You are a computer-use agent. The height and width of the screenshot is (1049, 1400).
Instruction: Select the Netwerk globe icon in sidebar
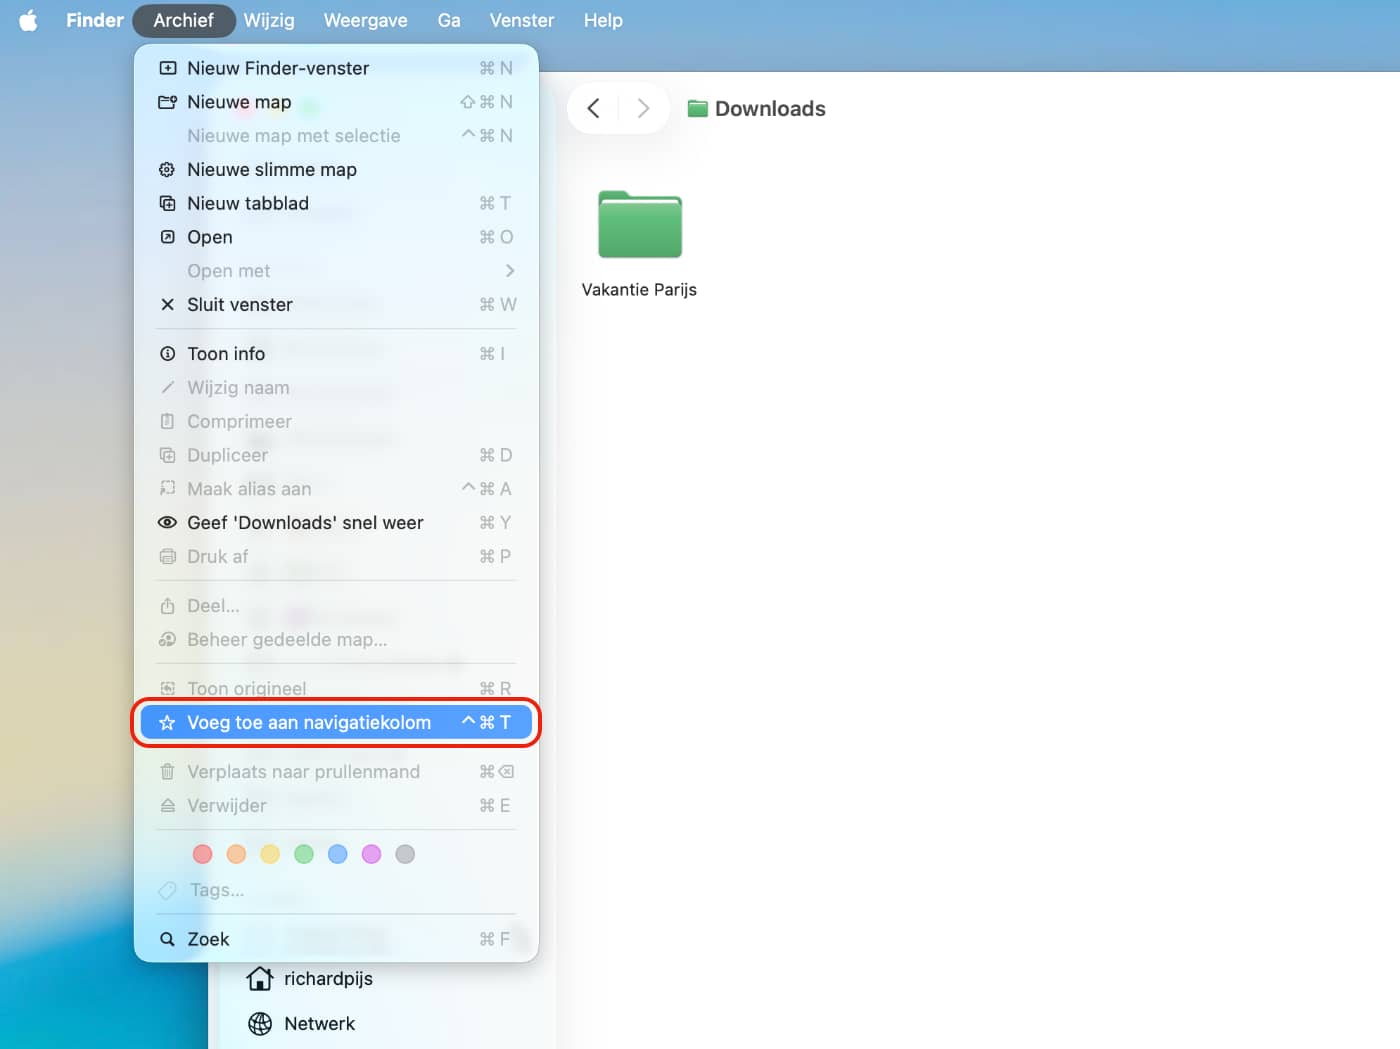point(260,1023)
